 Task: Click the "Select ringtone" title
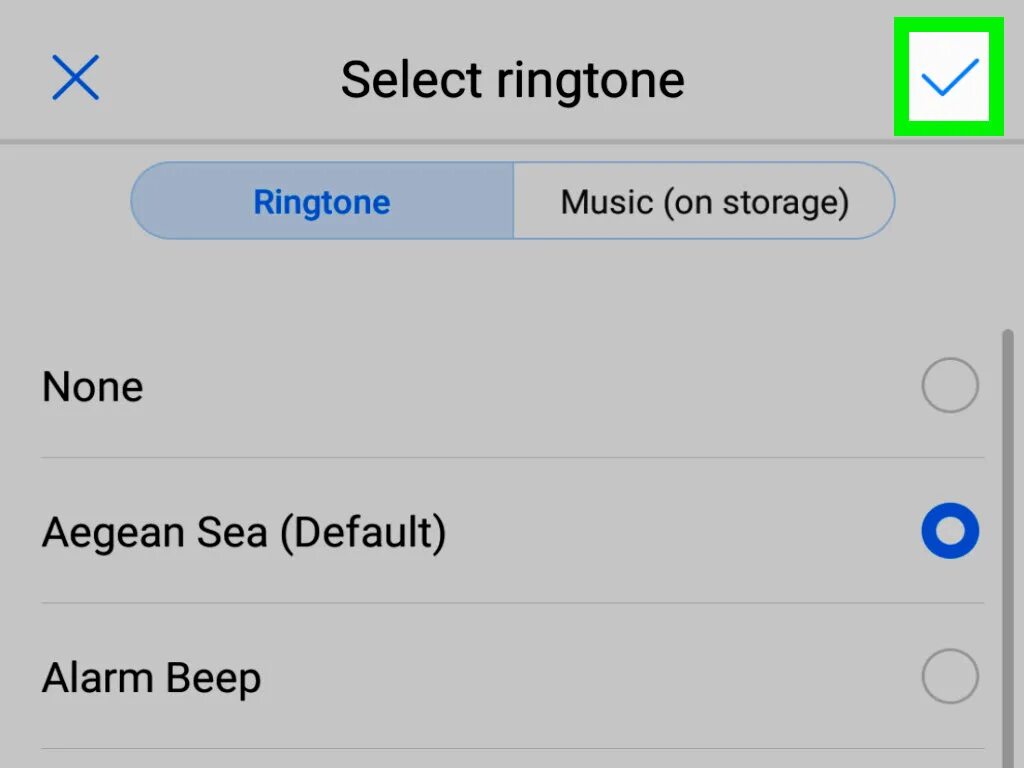pyautogui.click(x=512, y=79)
